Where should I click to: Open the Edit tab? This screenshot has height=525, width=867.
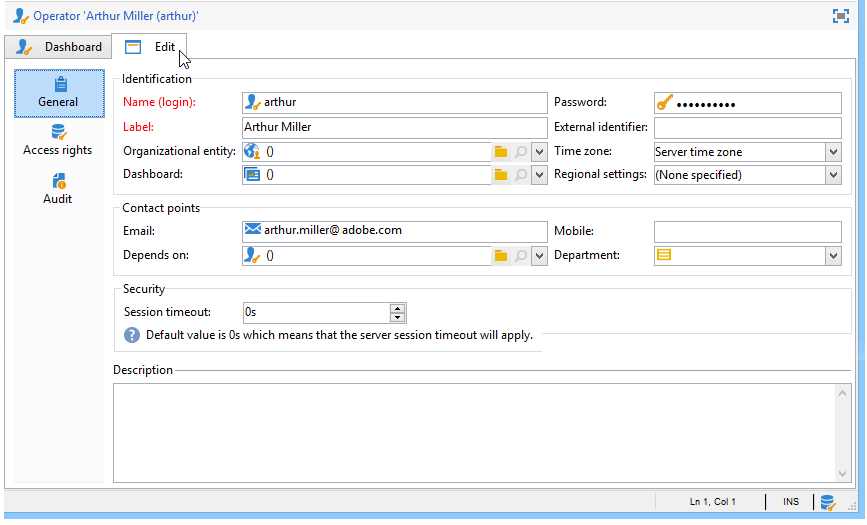click(149, 46)
